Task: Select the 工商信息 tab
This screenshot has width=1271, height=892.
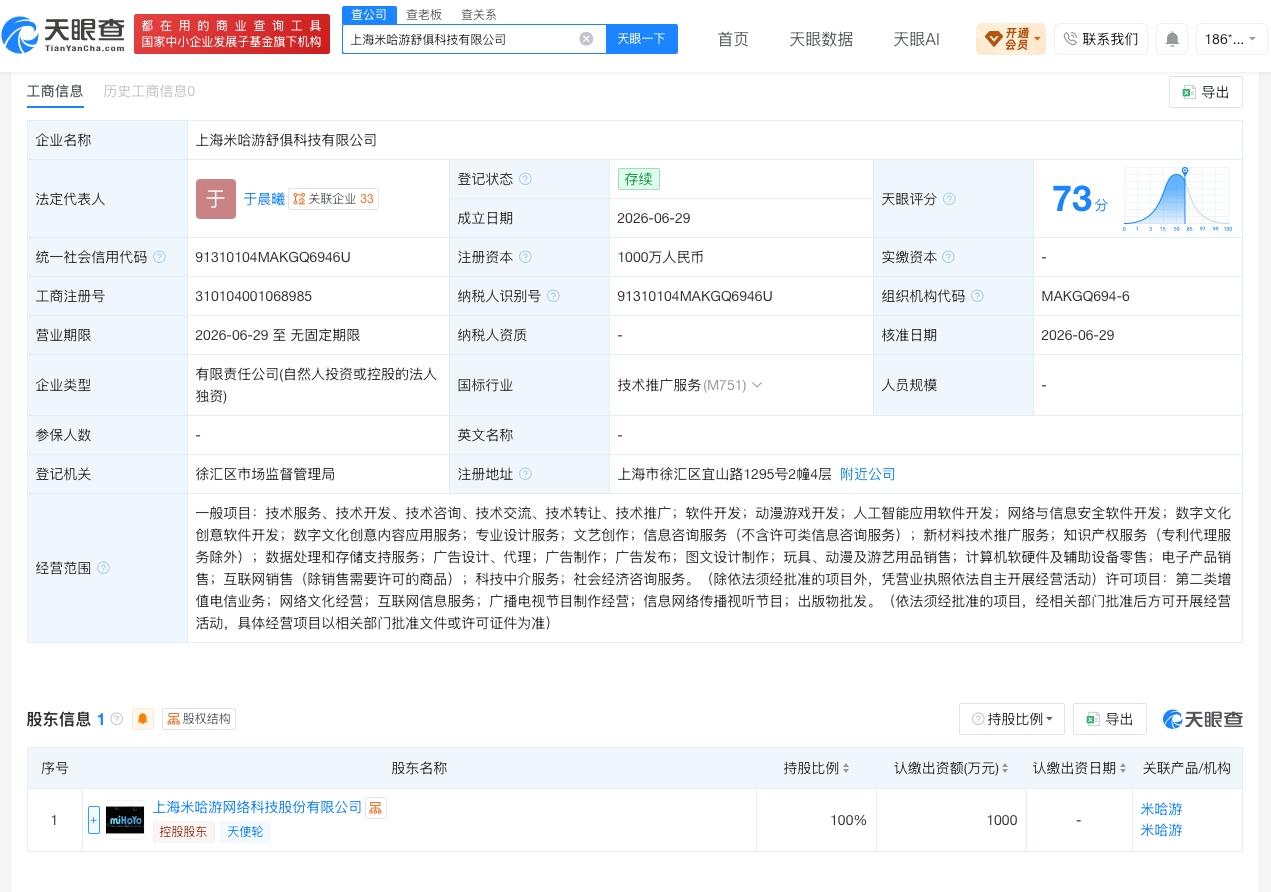Action: [x=55, y=91]
